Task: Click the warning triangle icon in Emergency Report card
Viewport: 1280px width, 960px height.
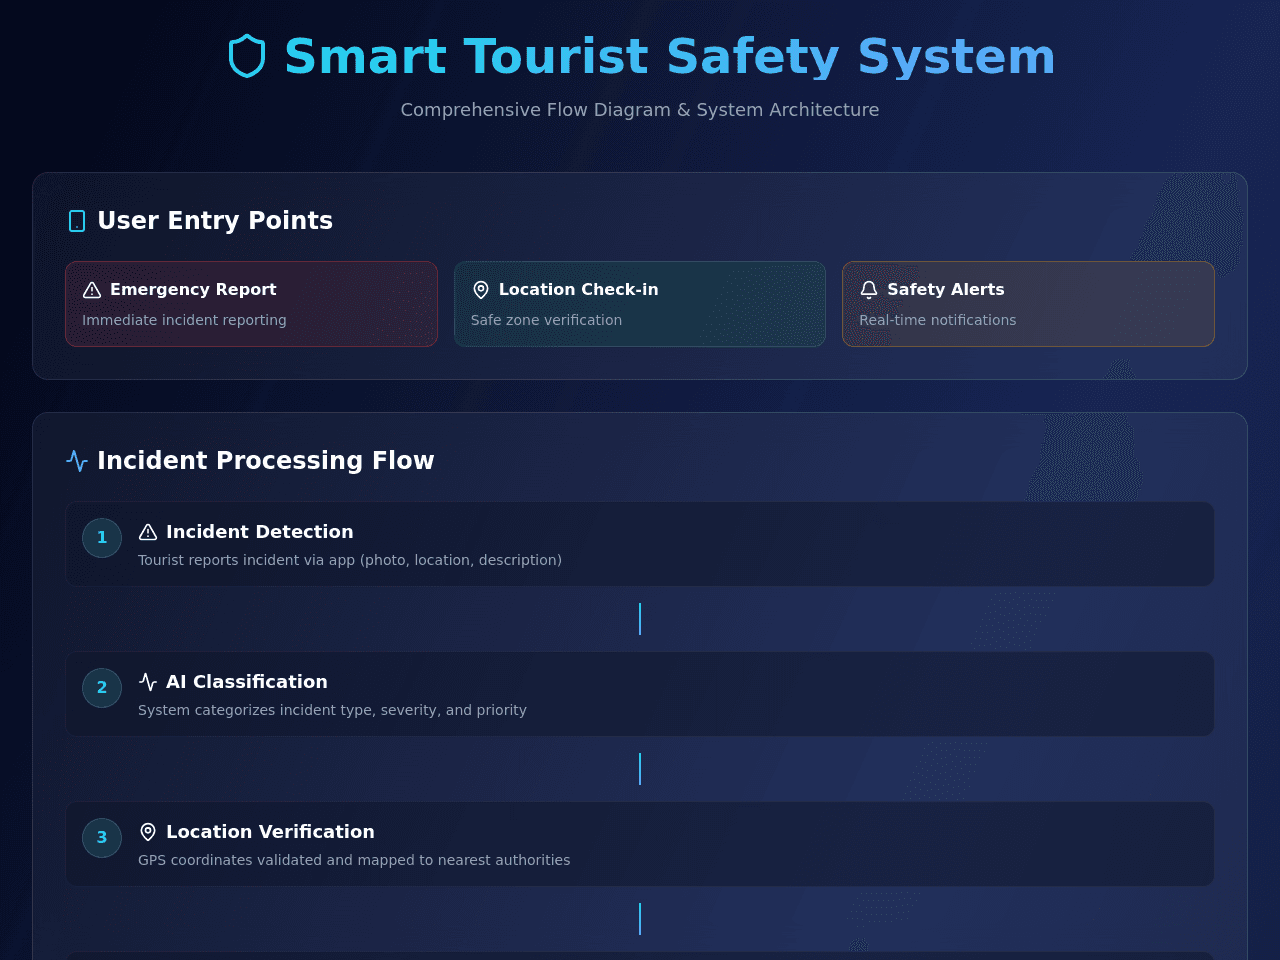Action: coord(92,290)
